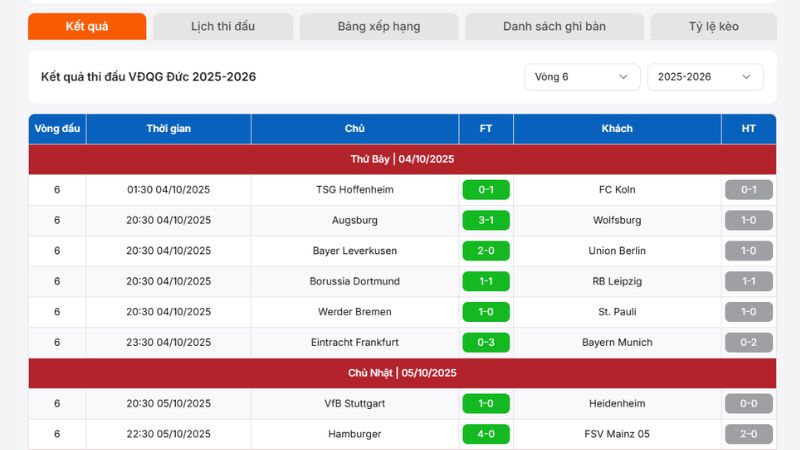Open the TSG Hoffenheim team link

tap(355, 190)
